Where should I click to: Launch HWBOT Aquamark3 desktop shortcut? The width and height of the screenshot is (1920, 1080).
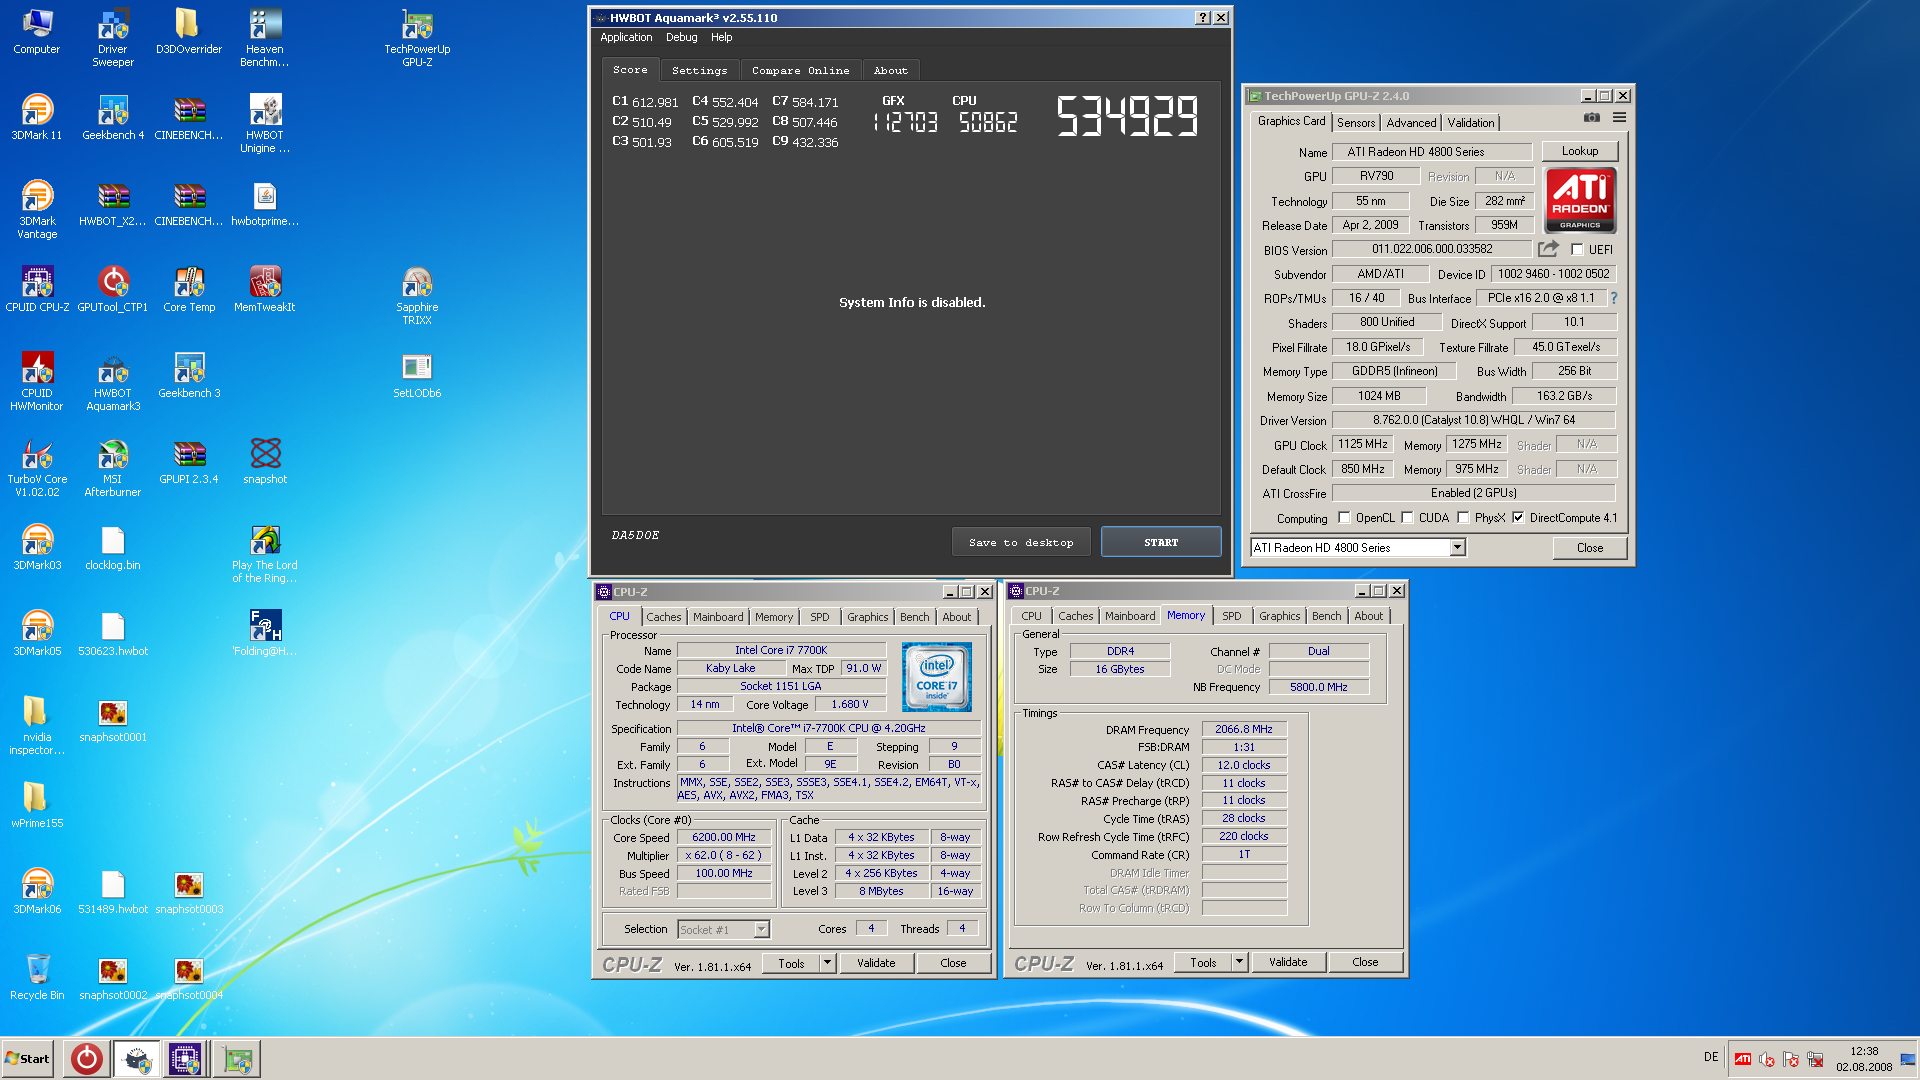click(113, 381)
